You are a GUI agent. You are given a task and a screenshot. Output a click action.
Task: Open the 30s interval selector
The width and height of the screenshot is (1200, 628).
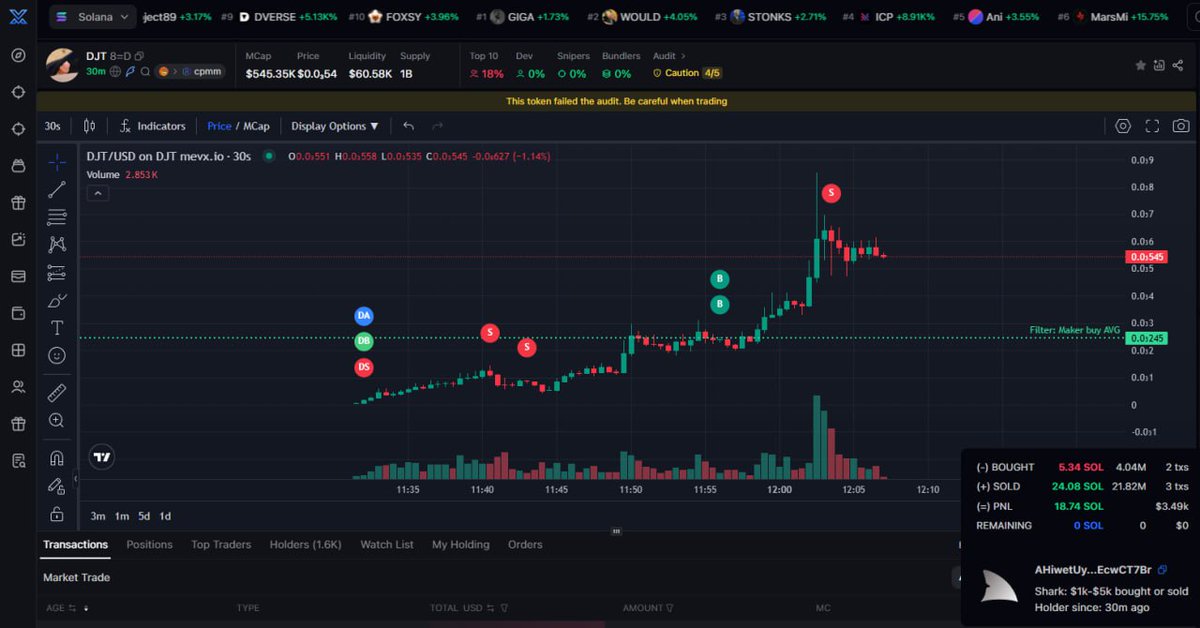52,126
